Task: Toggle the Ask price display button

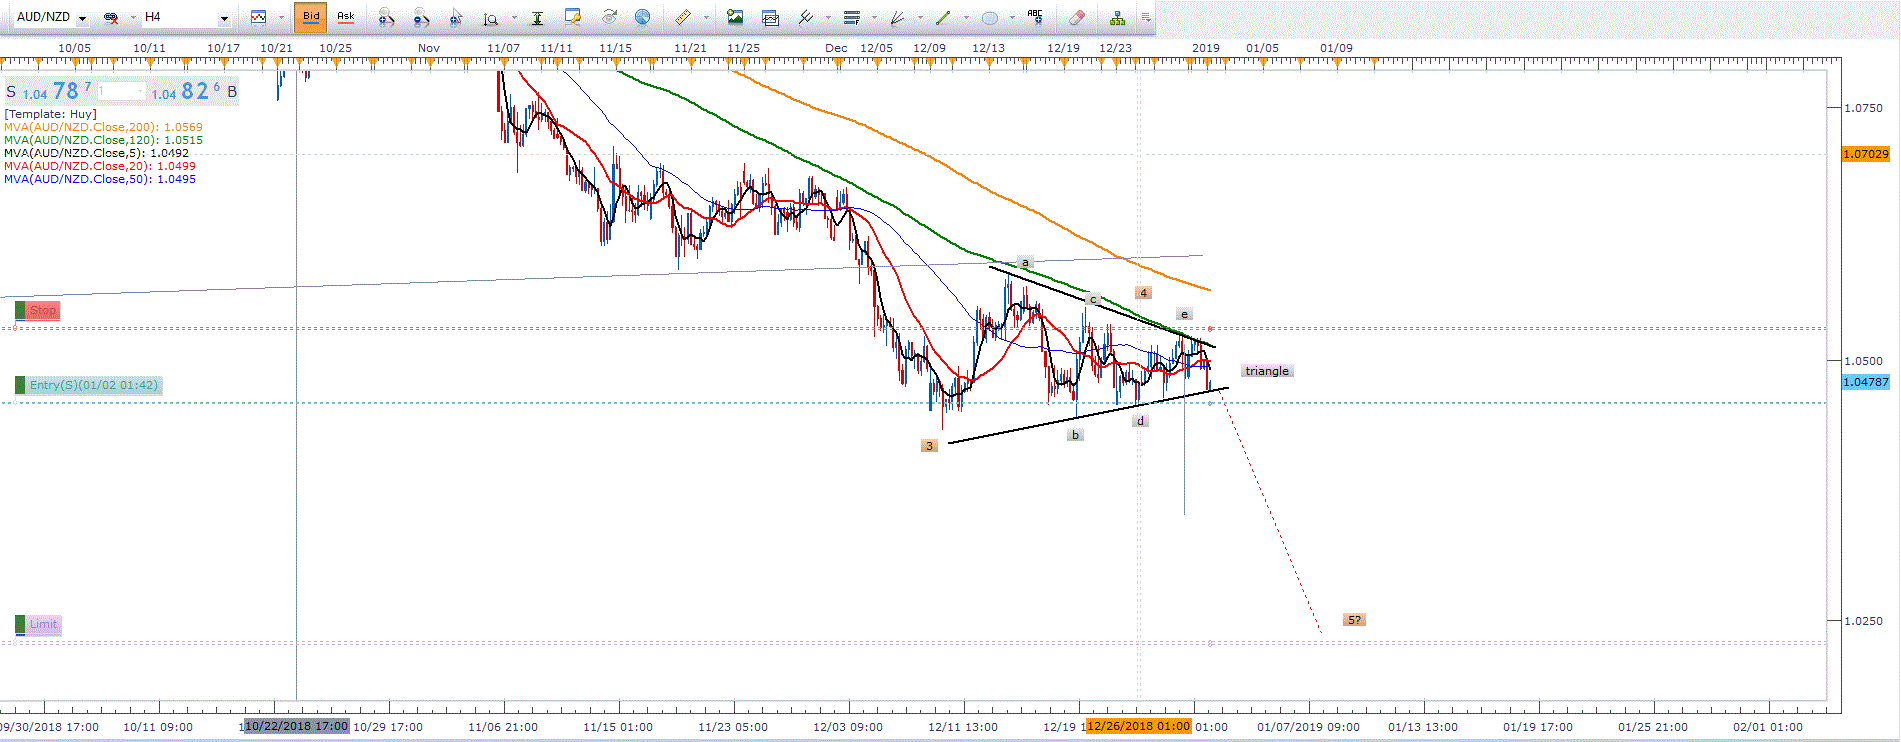Action: click(x=345, y=17)
